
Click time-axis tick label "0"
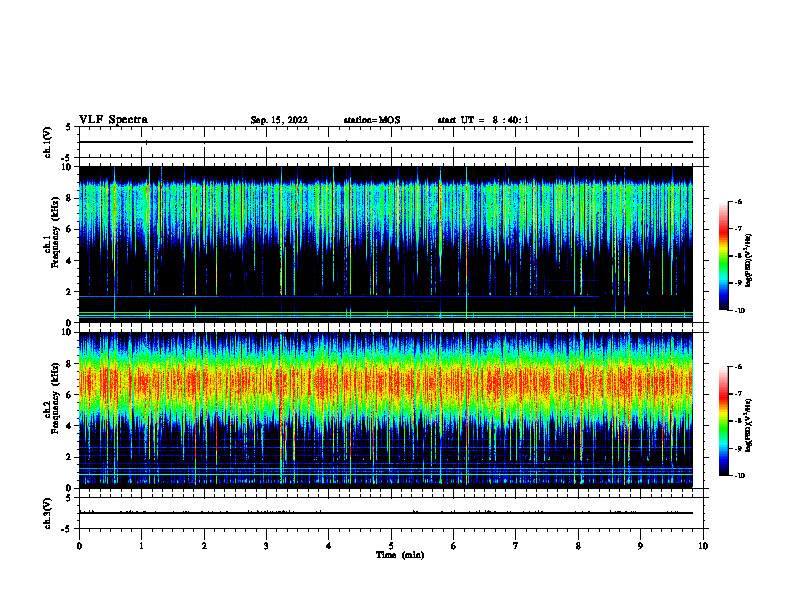[x=79, y=546]
